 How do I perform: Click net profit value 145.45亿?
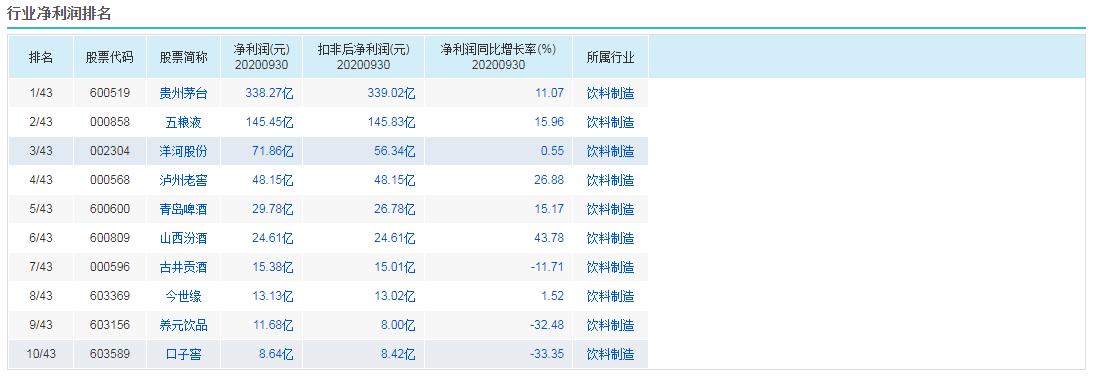pyautogui.click(x=269, y=122)
